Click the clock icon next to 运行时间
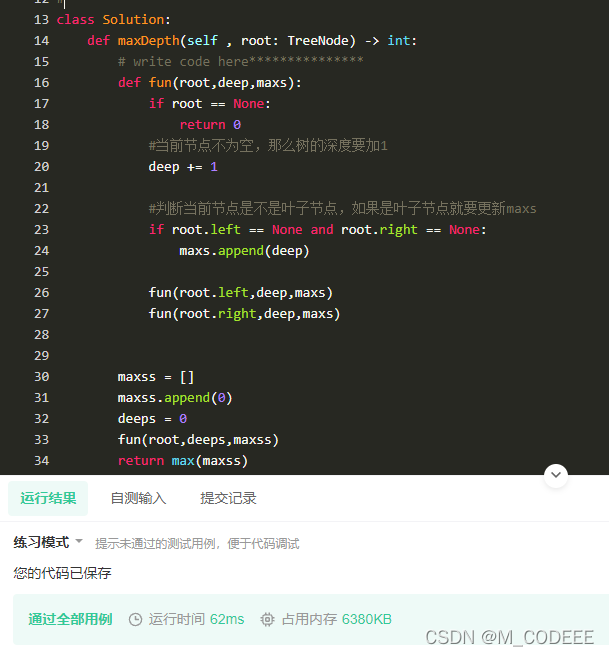The width and height of the screenshot is (609, 656). pos(135,619)
